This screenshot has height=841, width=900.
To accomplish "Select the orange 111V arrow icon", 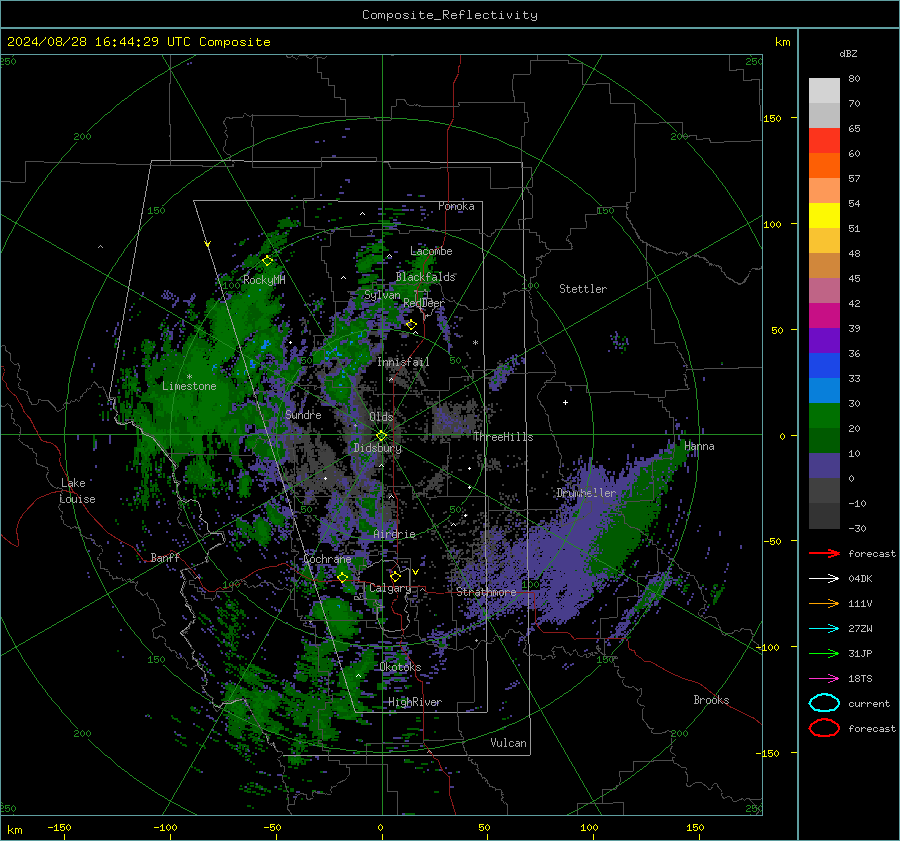I will coord(824,603).
